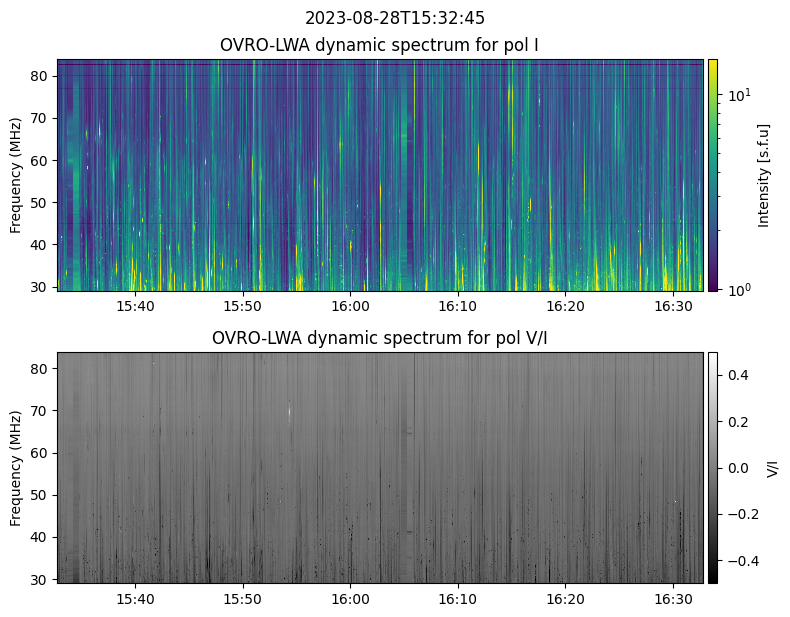
Task: Click the 0.0 tick on the V/I colorbar
Action: point(738,467)
